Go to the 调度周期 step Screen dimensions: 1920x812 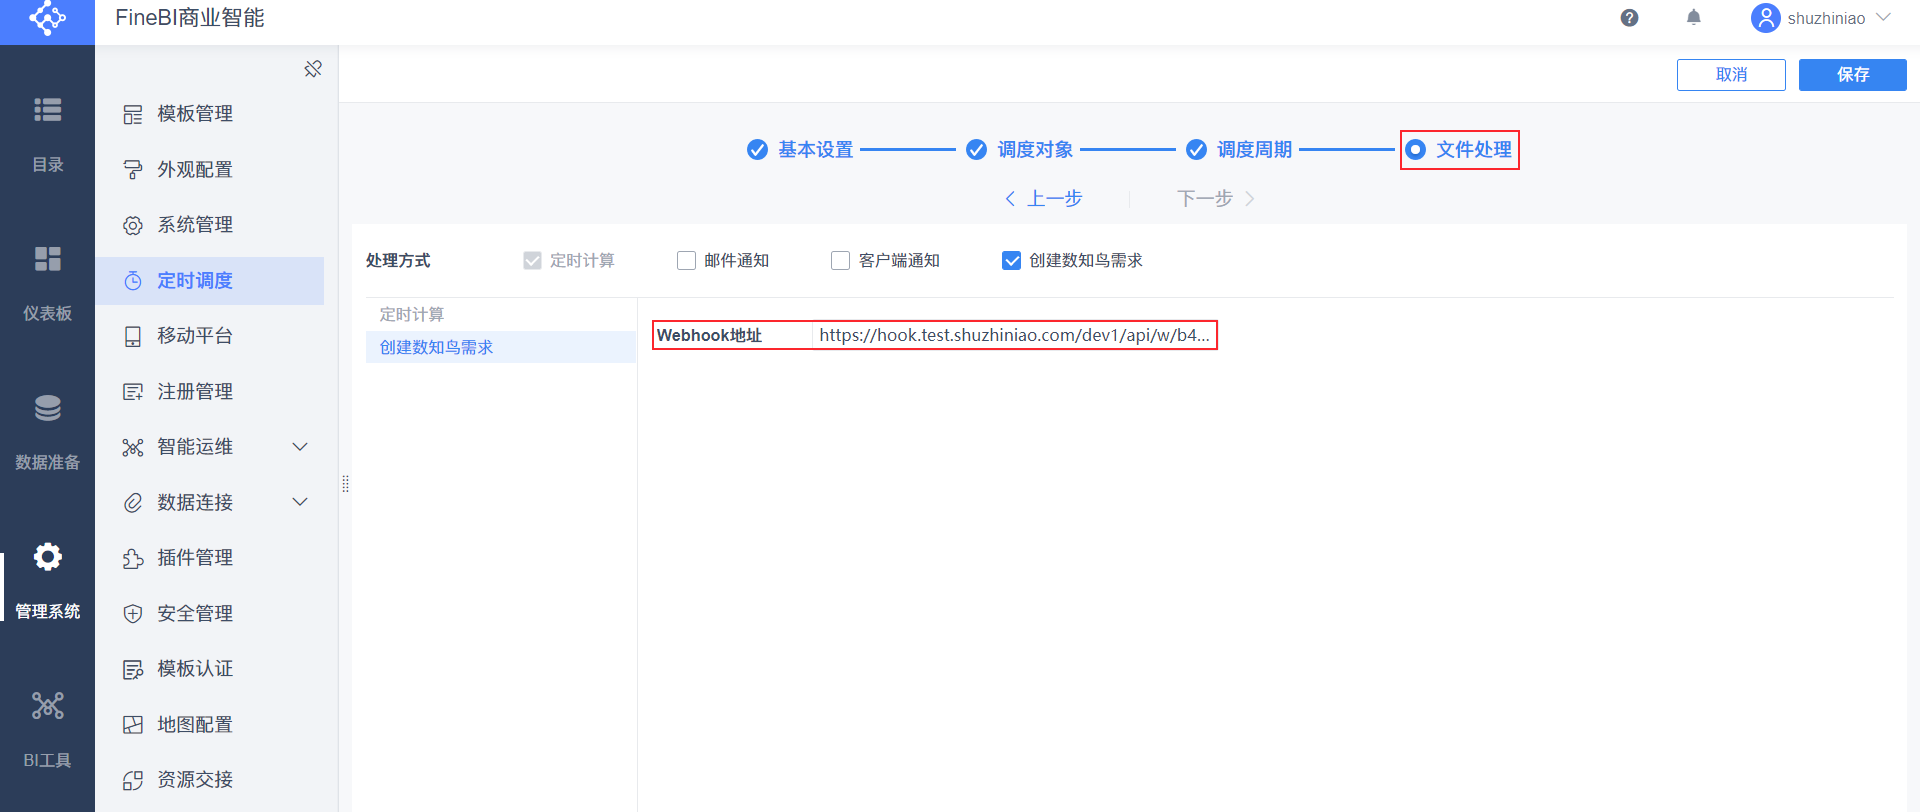tap(1239, 150)
